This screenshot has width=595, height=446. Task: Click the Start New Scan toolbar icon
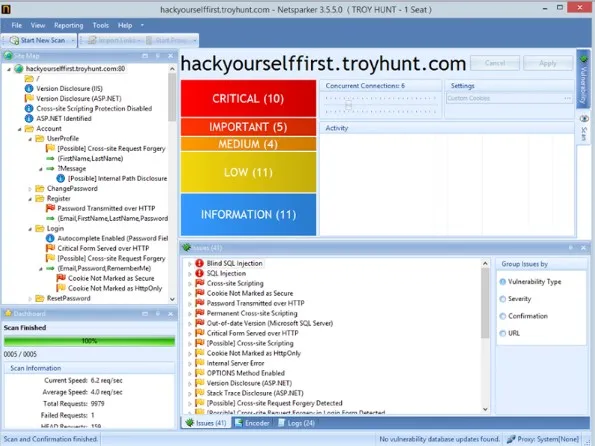[14, 40]
